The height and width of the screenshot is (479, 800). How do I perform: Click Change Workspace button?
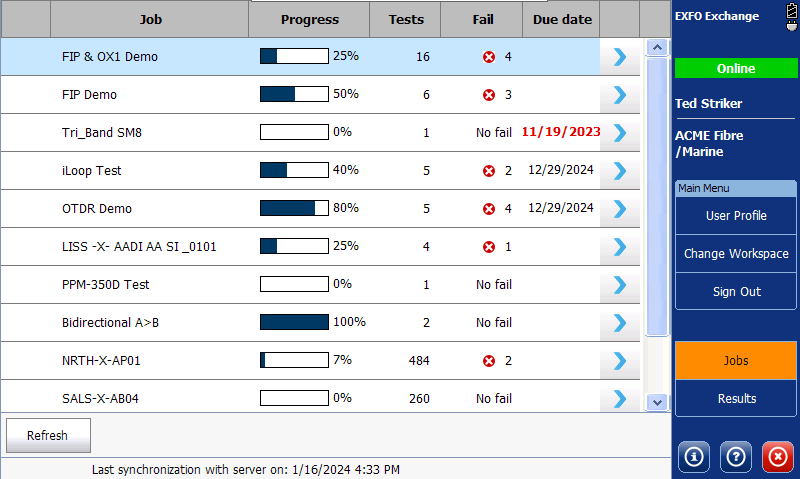coord(736,254)
